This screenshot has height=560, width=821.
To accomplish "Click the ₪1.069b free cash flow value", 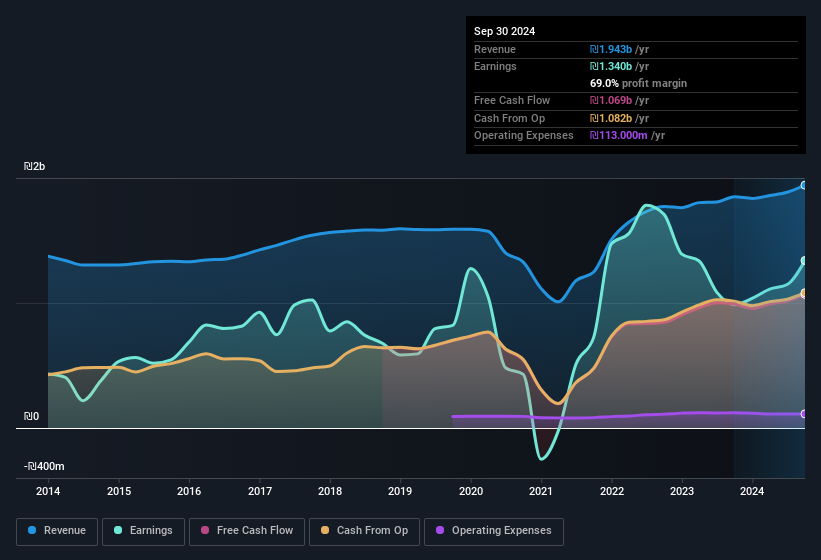I will 611,100.
